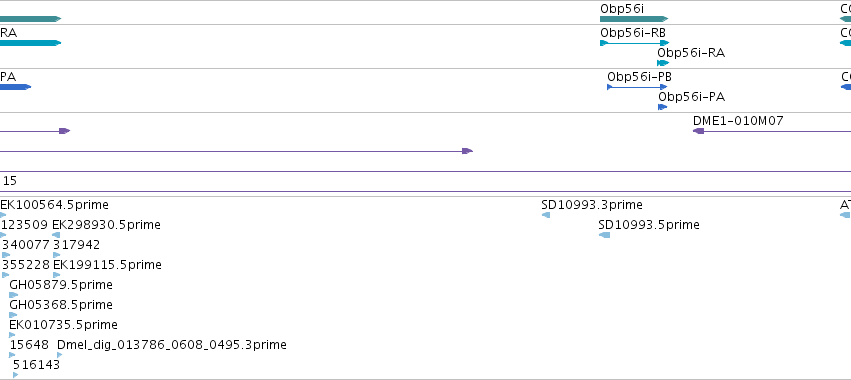851x380 pixels.
Task: Open the EK100564.5prime label
Action: click(x=54, y=205)
